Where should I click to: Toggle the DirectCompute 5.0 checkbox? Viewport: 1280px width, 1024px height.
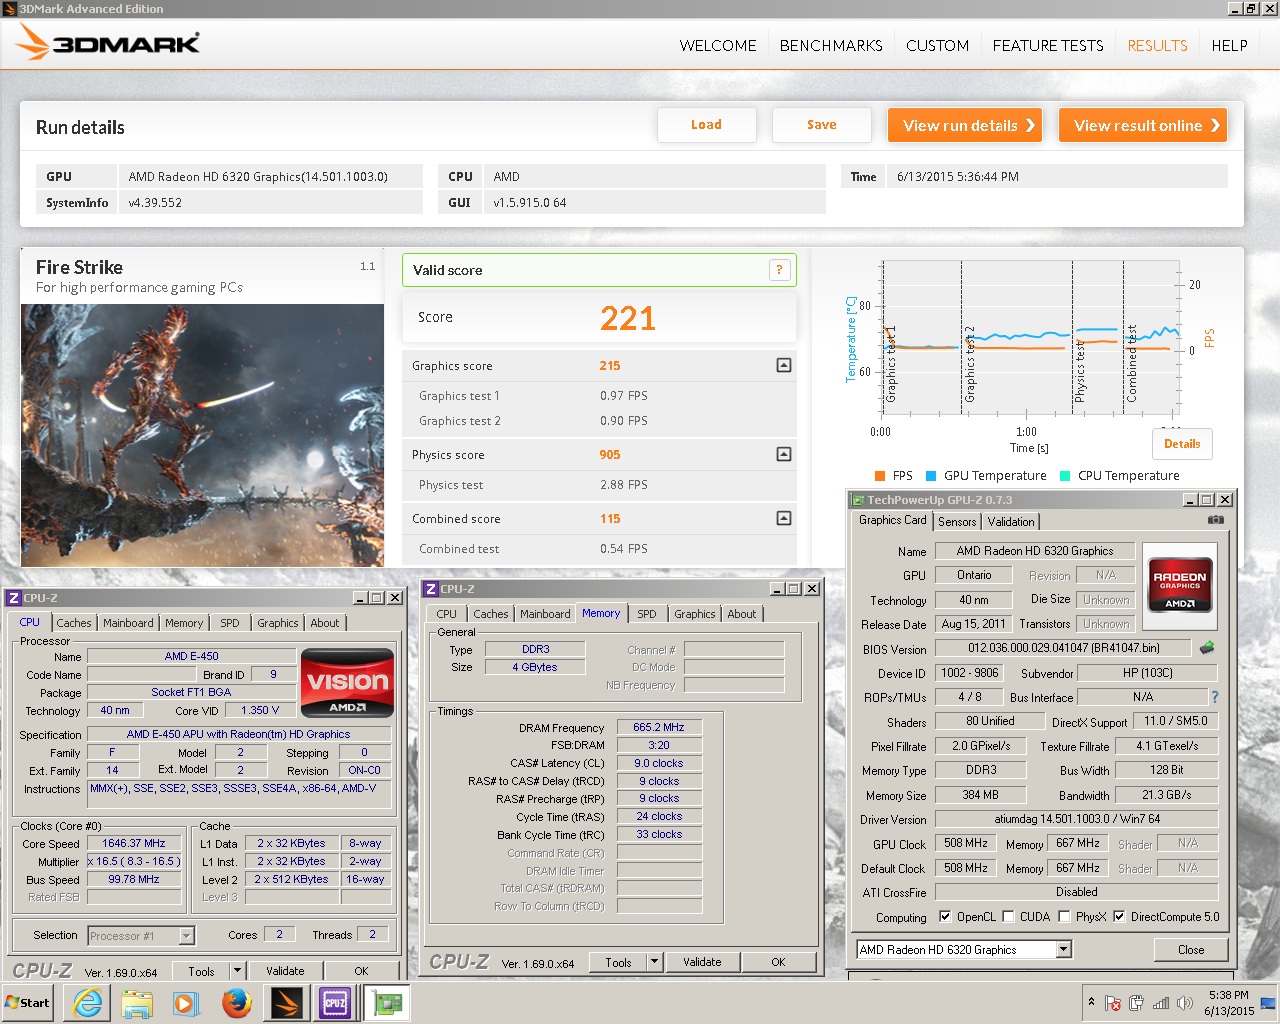click(x=1119, y=916)
